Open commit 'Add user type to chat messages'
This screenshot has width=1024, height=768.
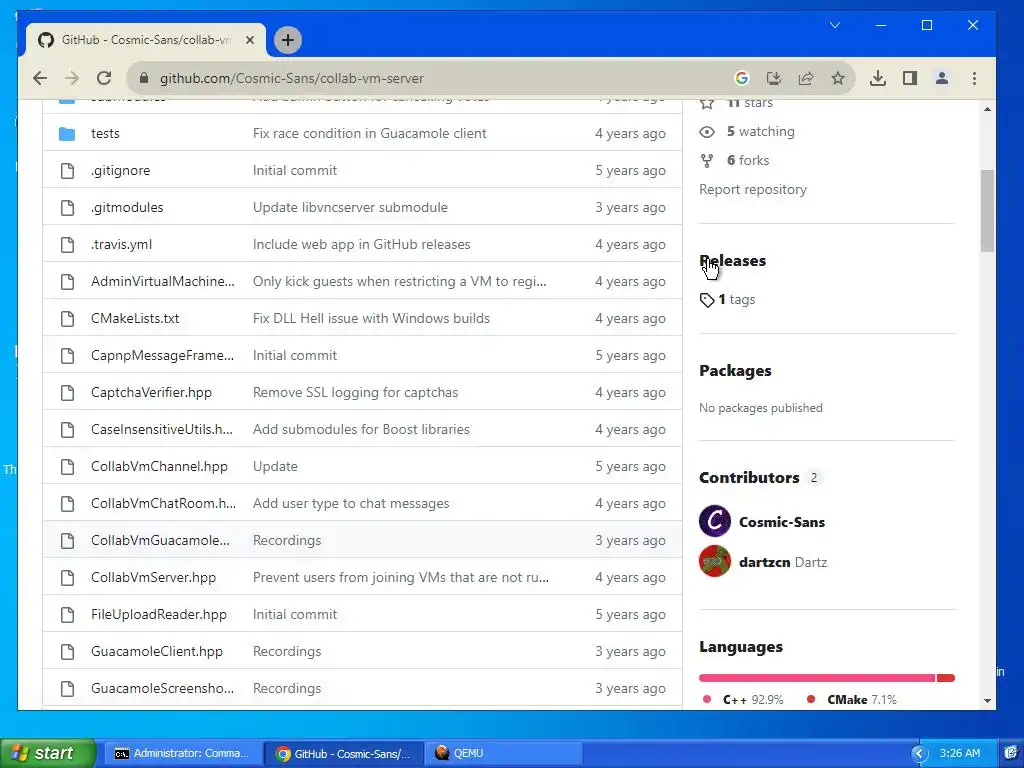(x=351, y=504)
